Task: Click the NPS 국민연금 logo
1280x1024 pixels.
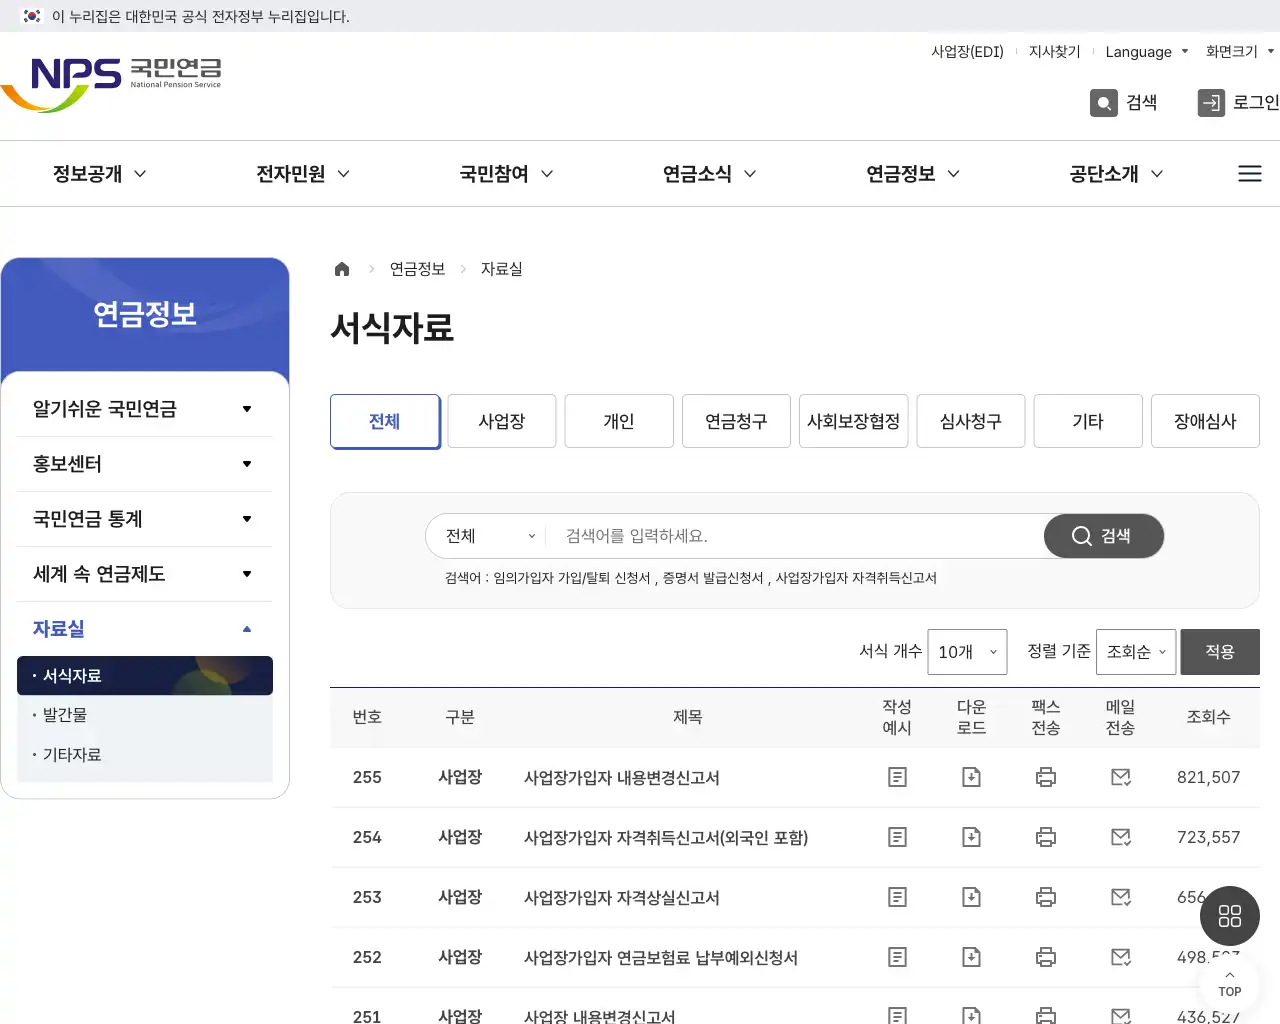Action: point(111,84)
